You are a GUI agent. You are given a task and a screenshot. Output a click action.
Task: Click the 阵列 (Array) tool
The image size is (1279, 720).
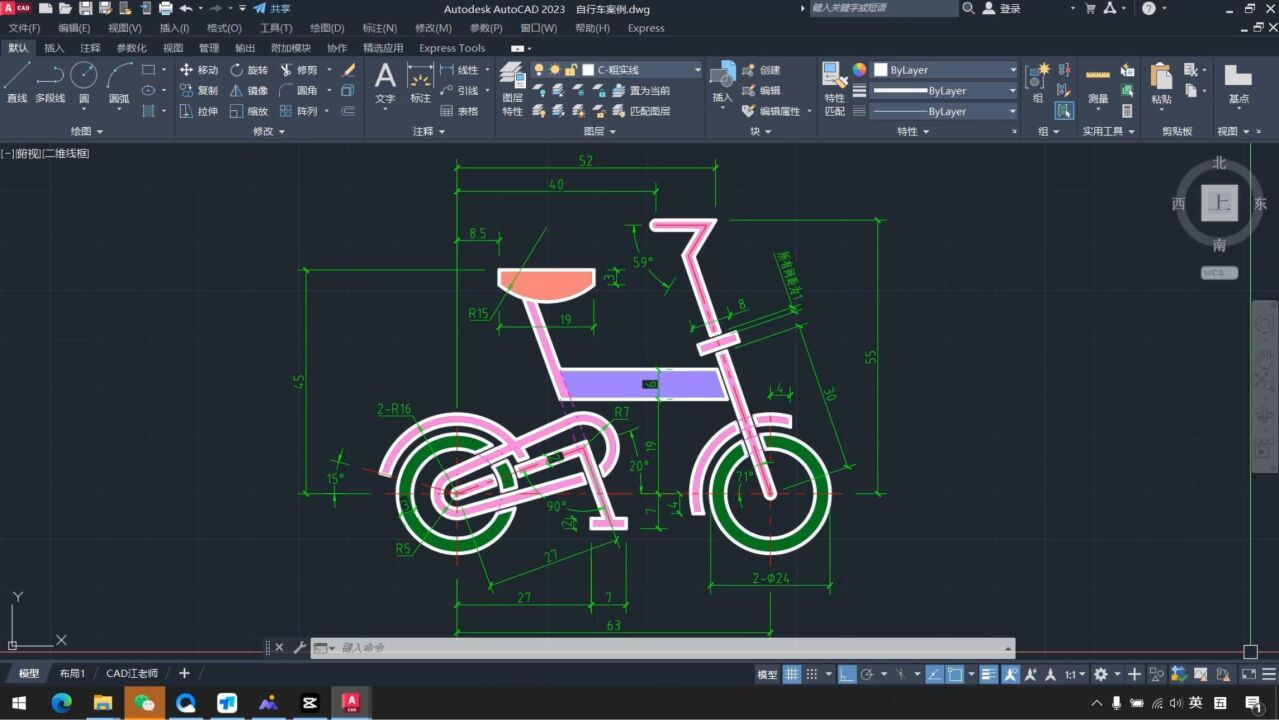pyautogui.click(x=298, y=111)
